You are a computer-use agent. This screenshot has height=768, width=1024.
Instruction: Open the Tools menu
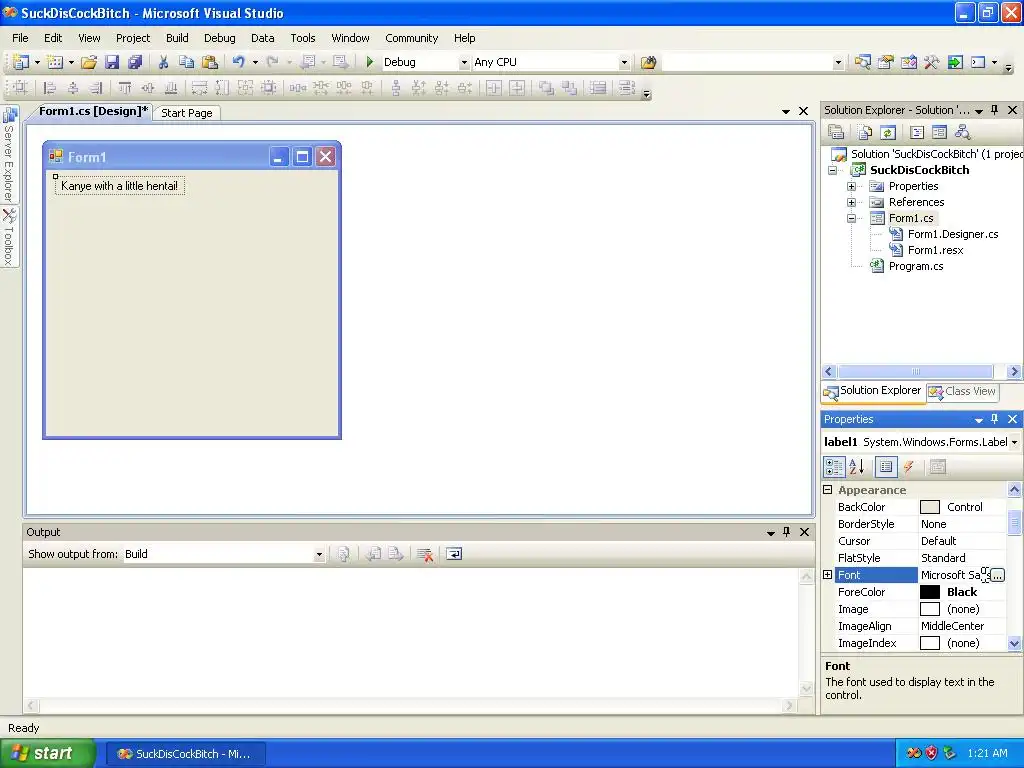pyautogui.click(x=302, y=38)
